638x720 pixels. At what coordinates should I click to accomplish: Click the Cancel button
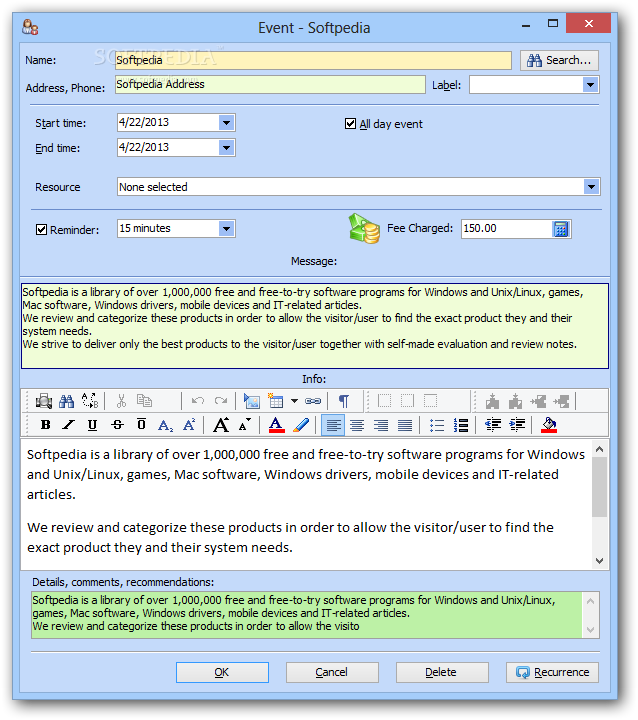click(332, 672)
